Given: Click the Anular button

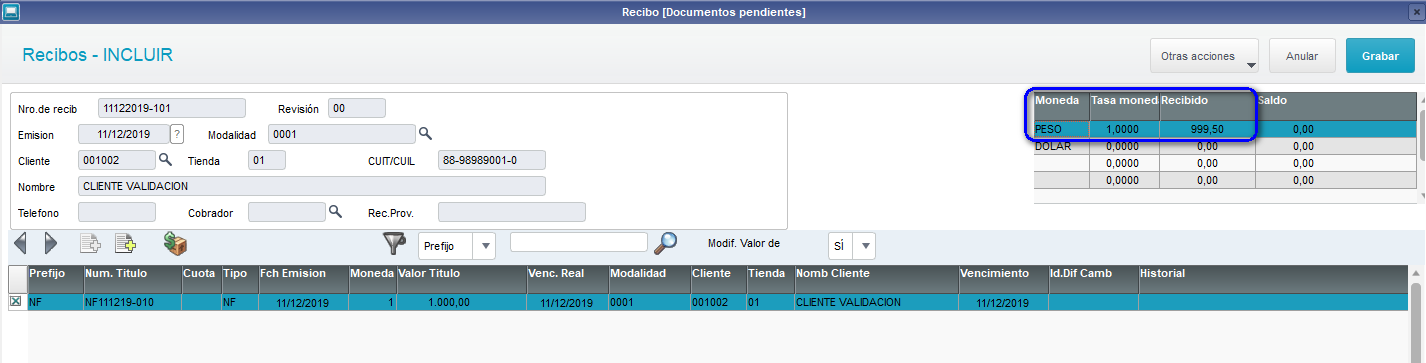Looking at the screenshot, I should (x=1302, y=56).
